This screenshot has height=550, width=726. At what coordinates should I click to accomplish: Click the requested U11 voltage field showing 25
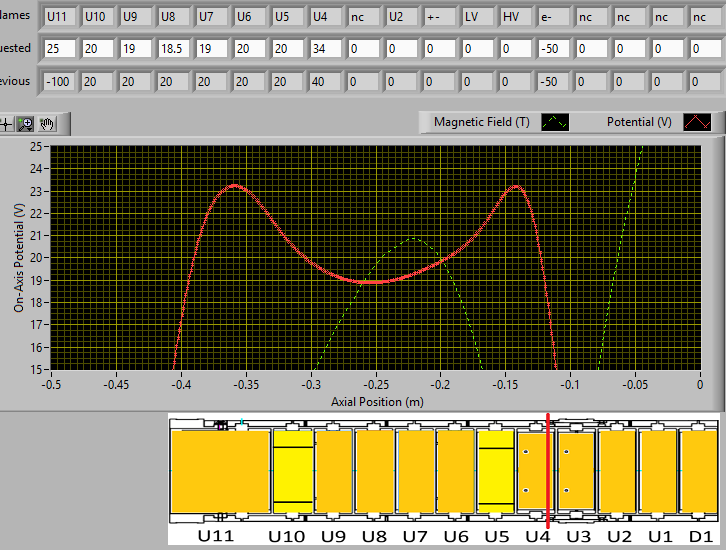click(x=59, y=49)
